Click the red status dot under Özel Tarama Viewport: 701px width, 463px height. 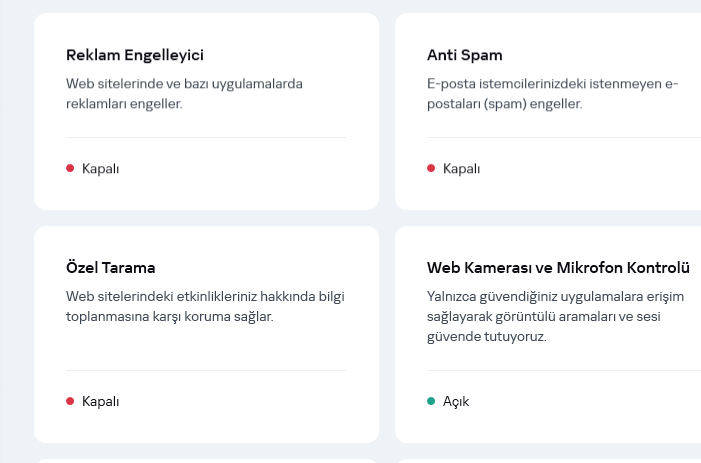[x=70, y=402]
